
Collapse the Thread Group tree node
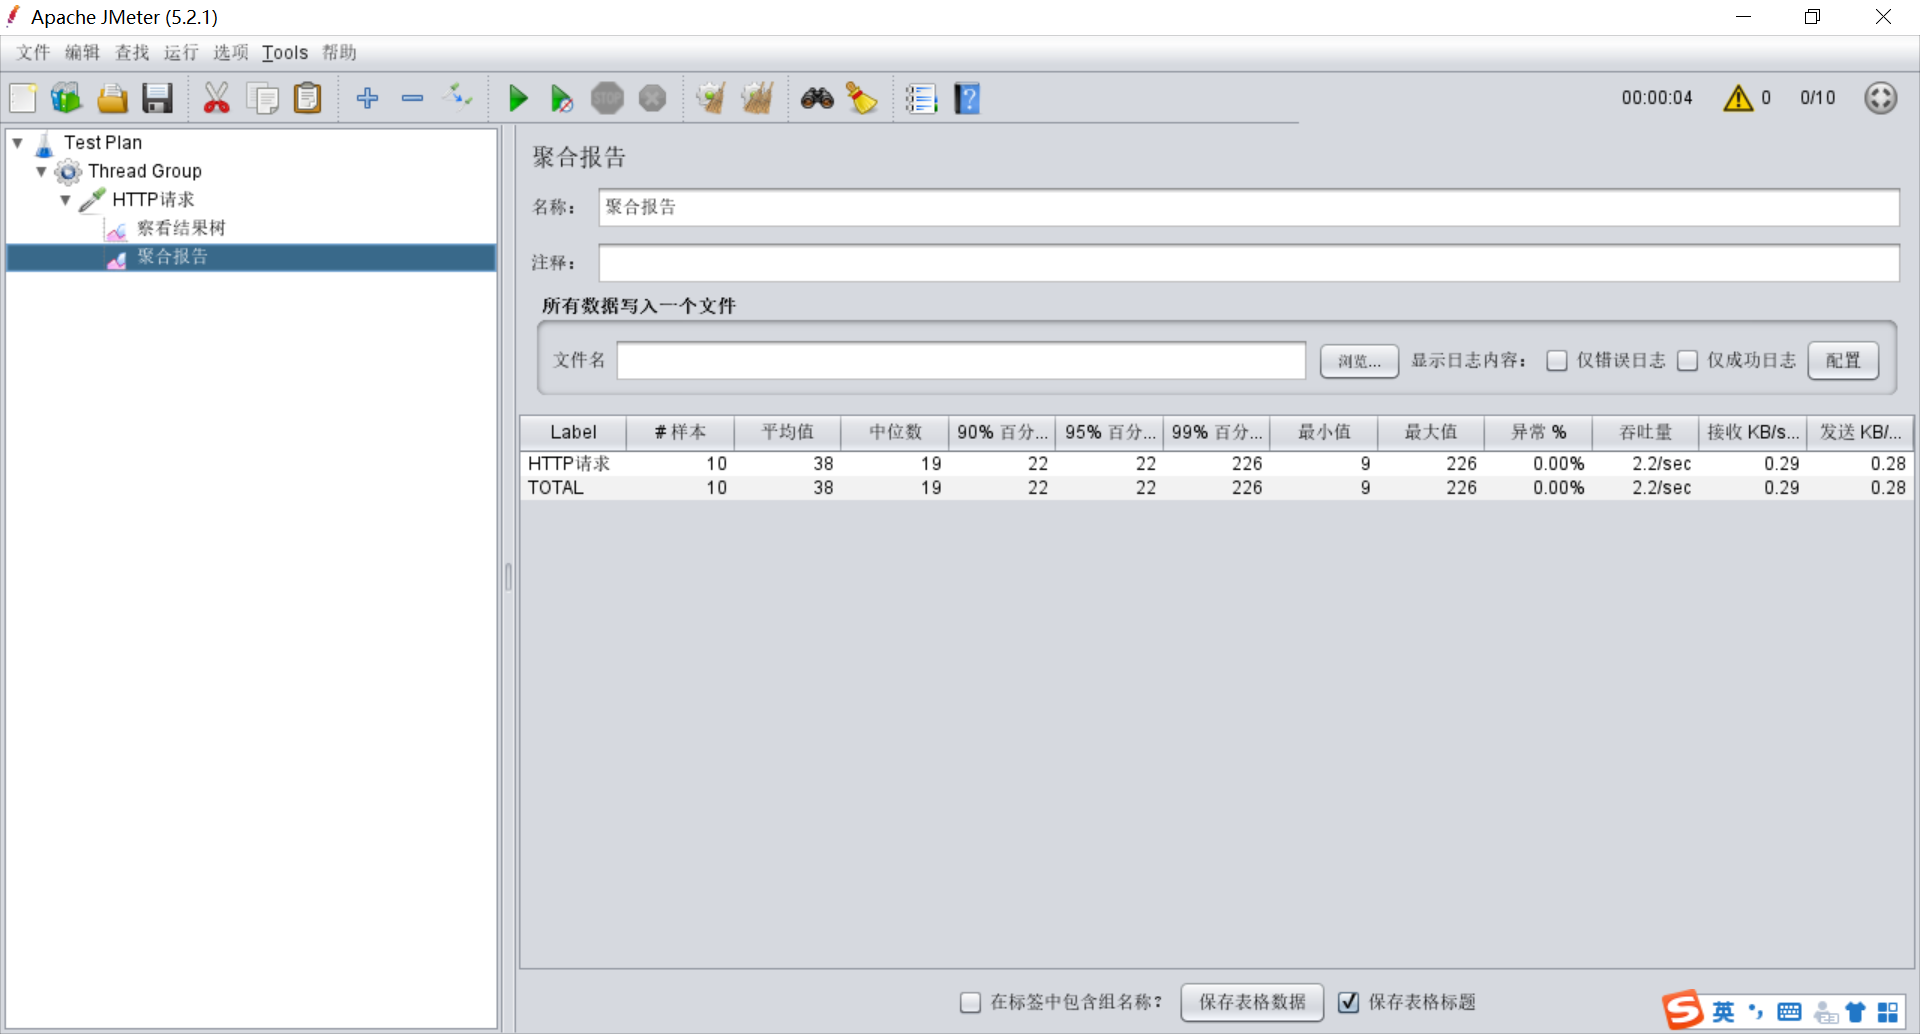(41, 171)
